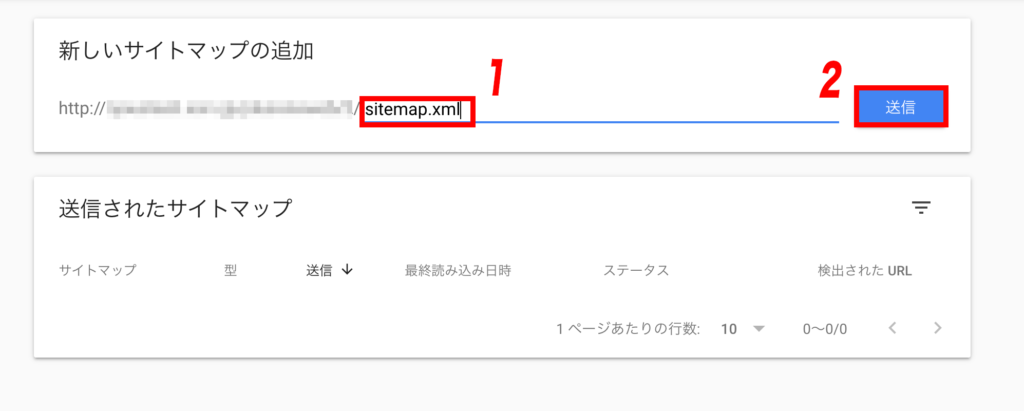
Task: Click the ステータス column header
Action: tap(636, 271)
